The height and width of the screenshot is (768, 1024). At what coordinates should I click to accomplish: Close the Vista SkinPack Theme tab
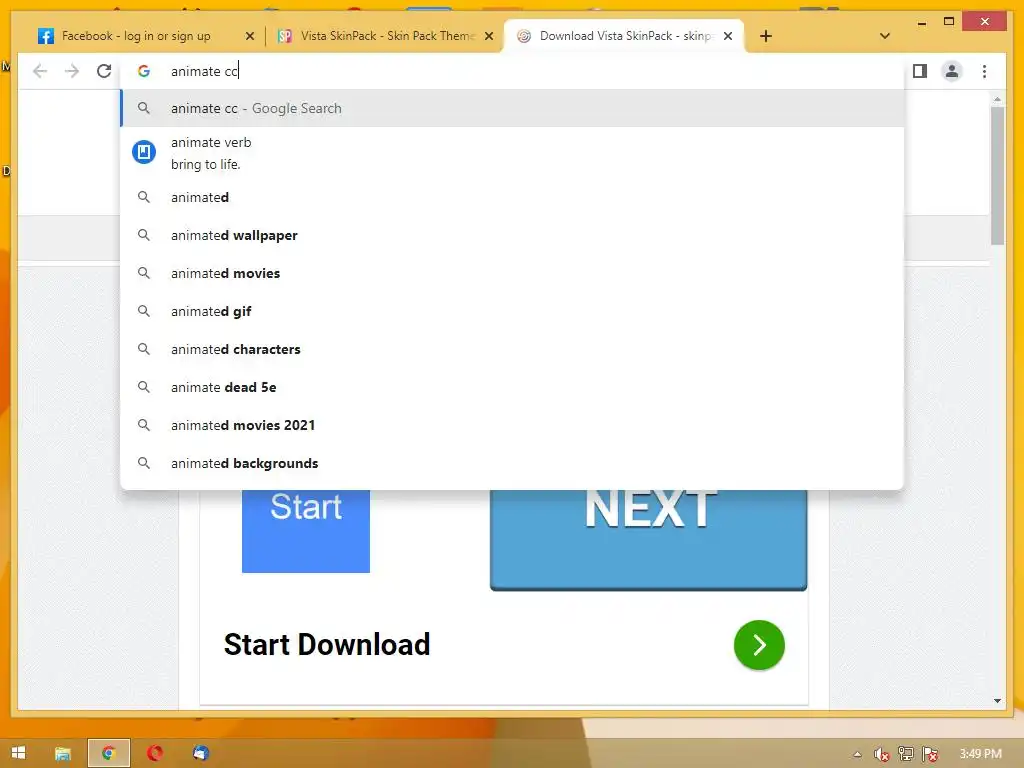[x=488, y=36]
